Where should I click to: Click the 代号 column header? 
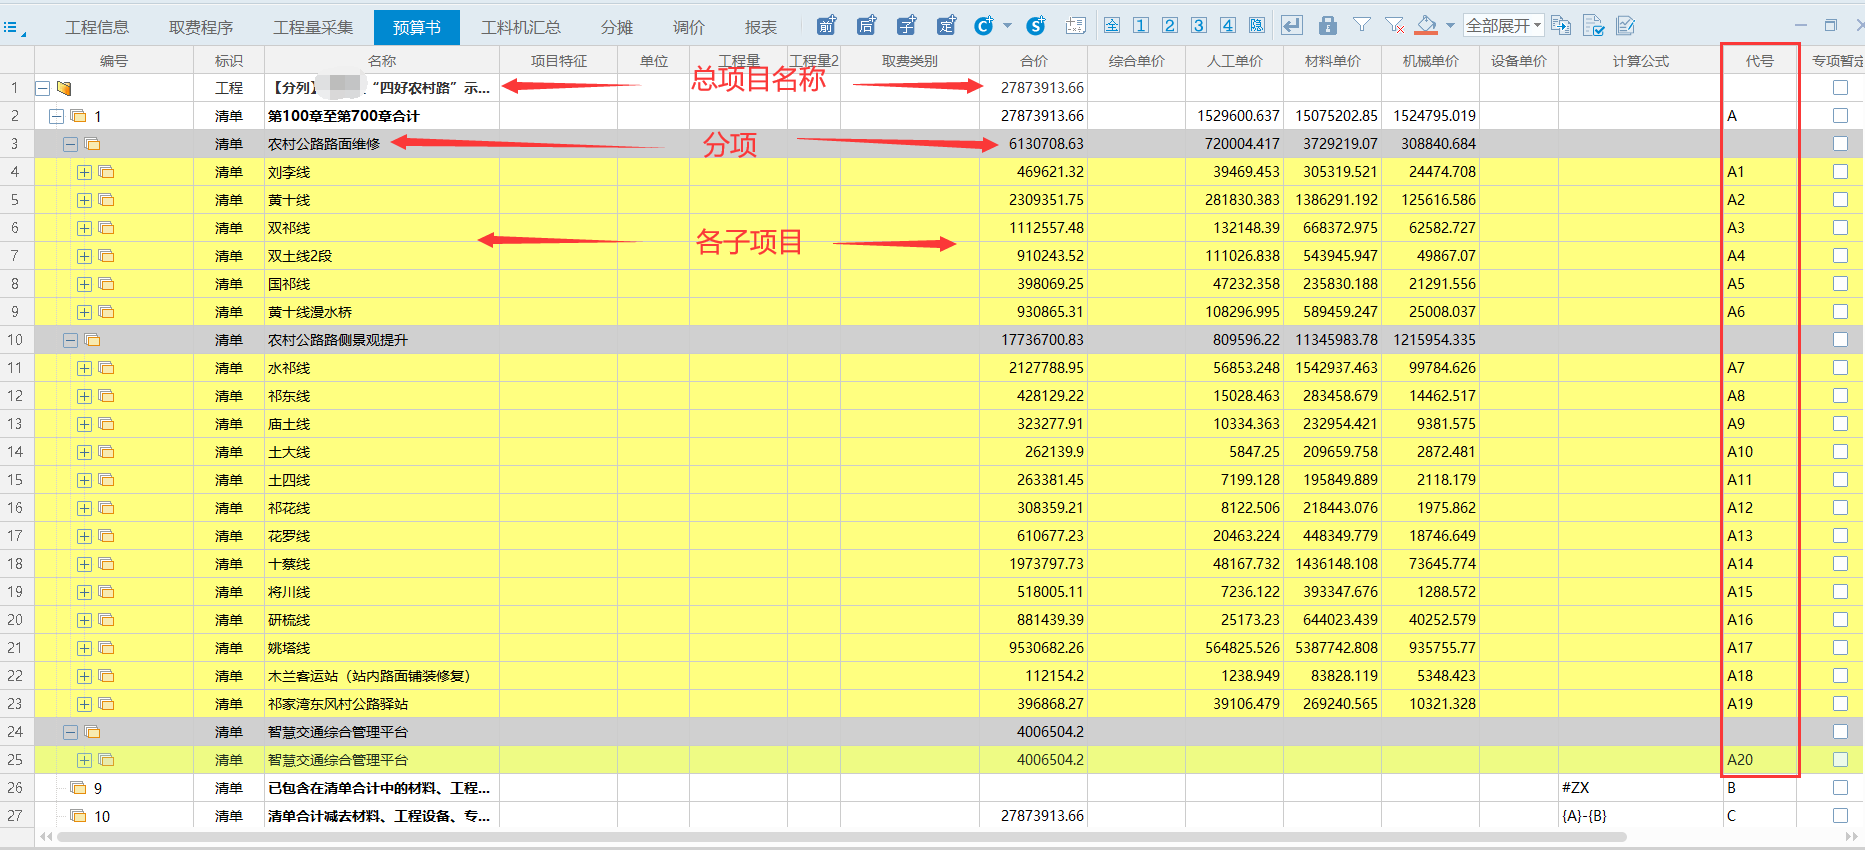[x=1760, y=61]
